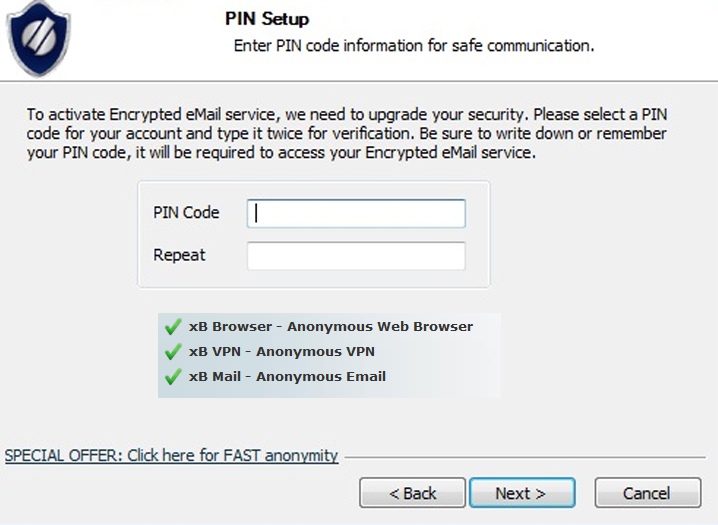The image size is (718, 525).
Task: Click the shield logo icon
Action: point(38,38)
